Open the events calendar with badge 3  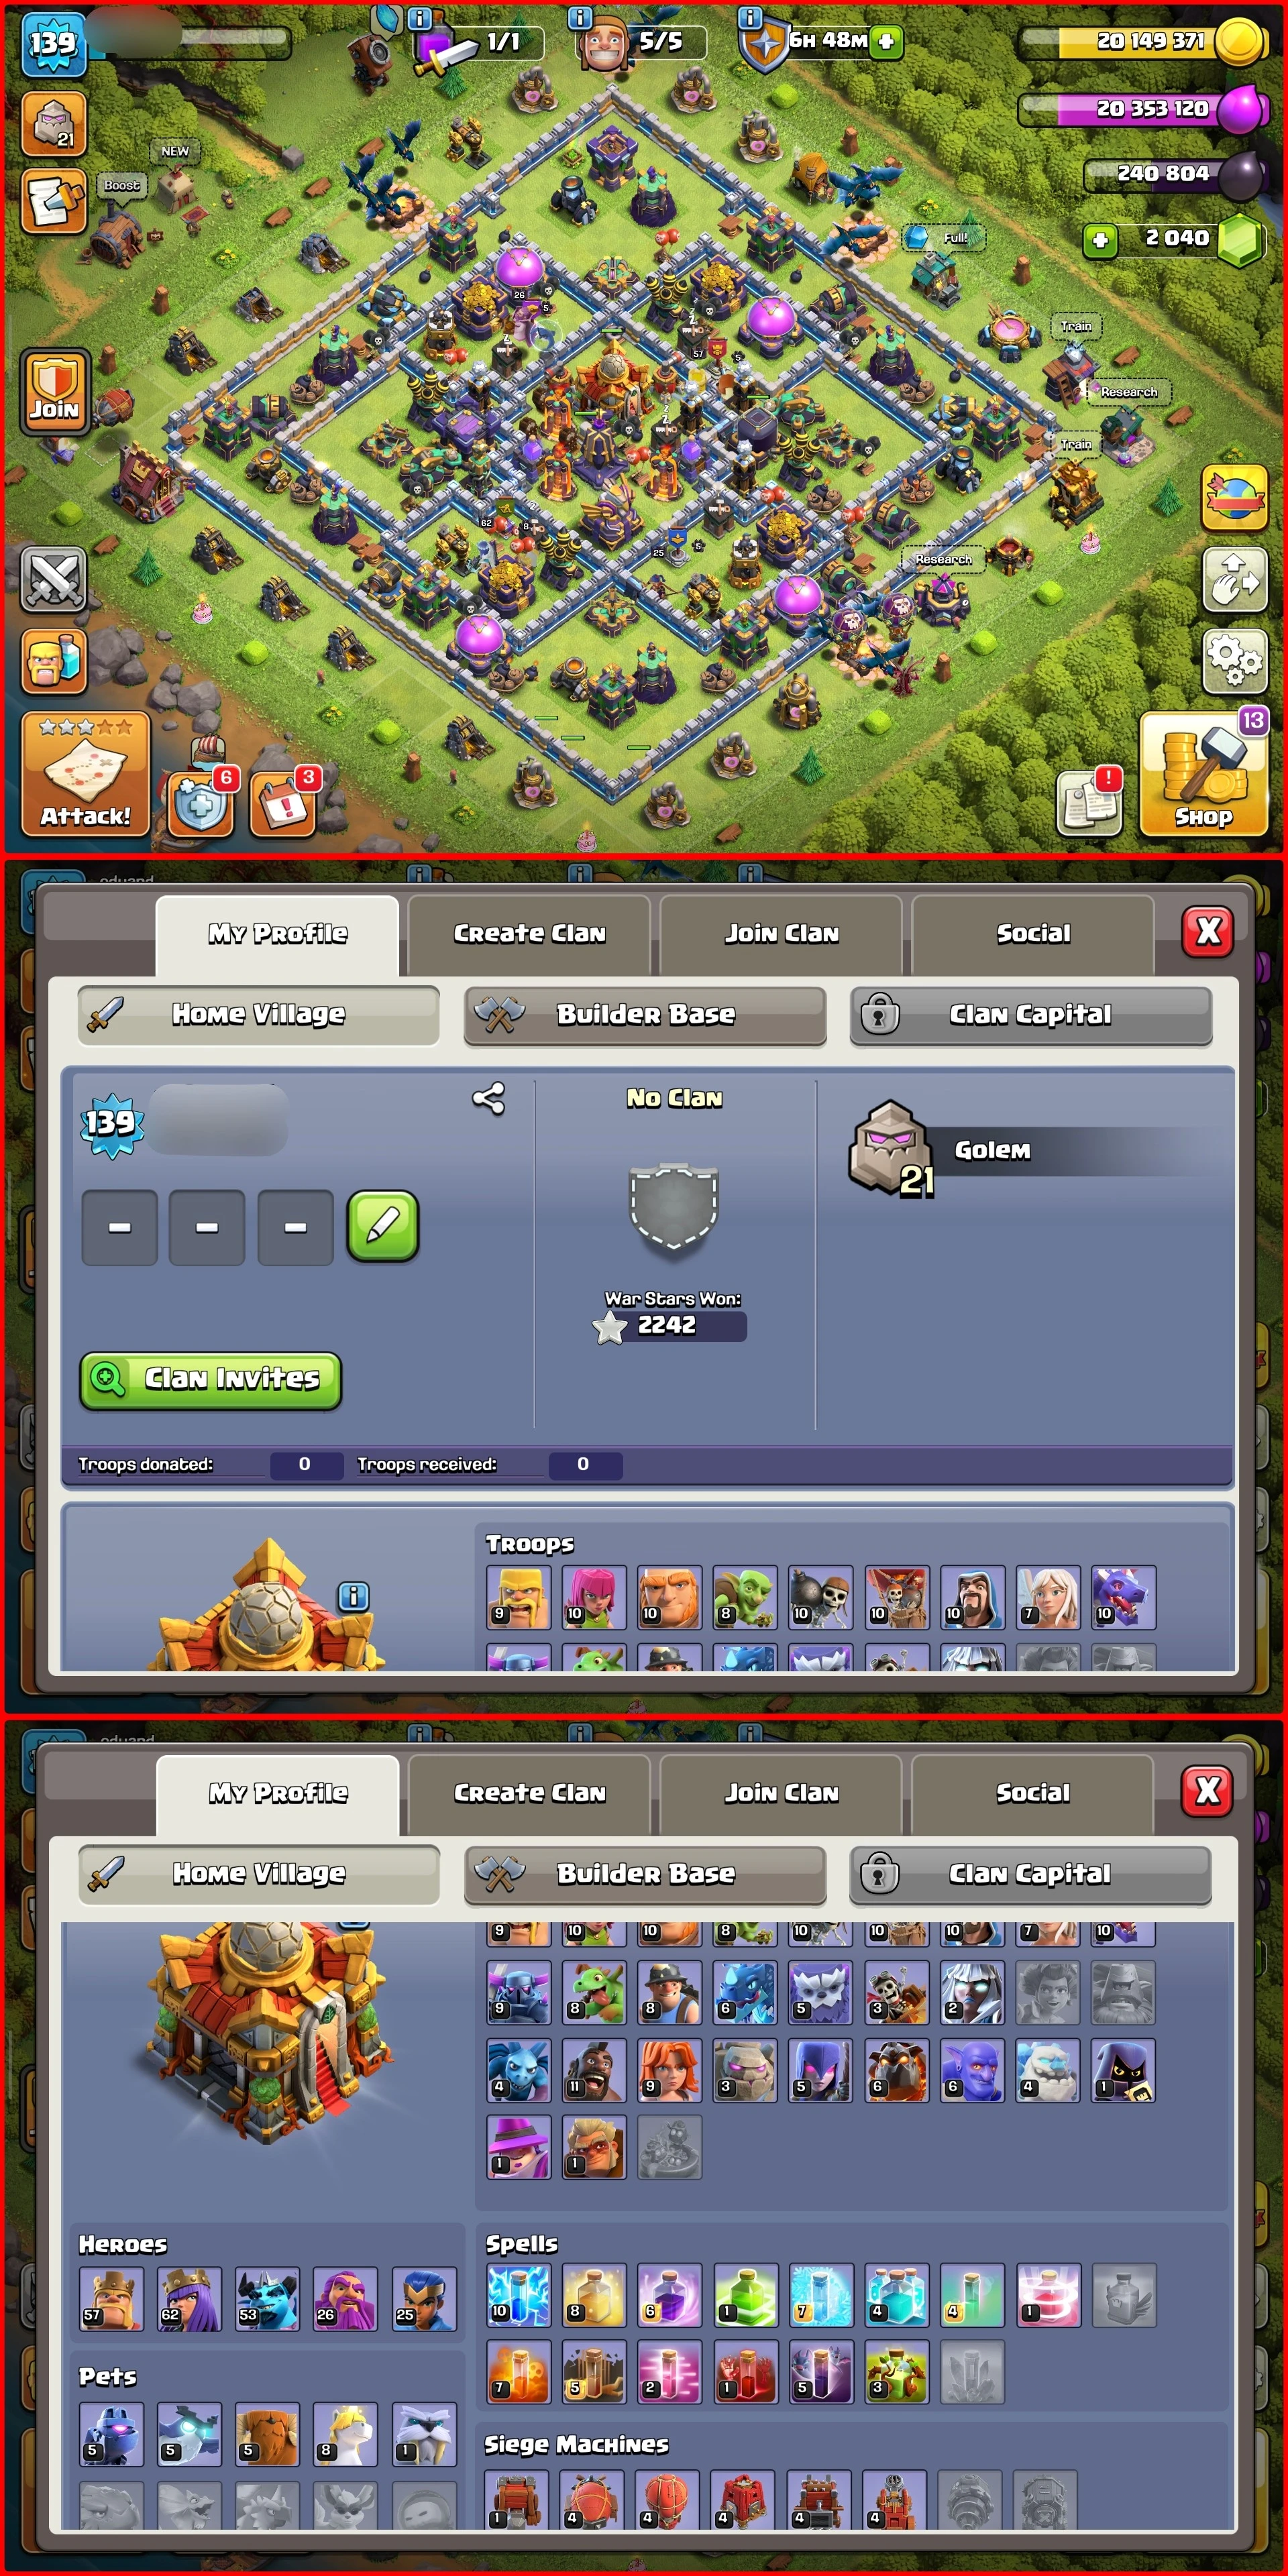click(x=284, y=803)
